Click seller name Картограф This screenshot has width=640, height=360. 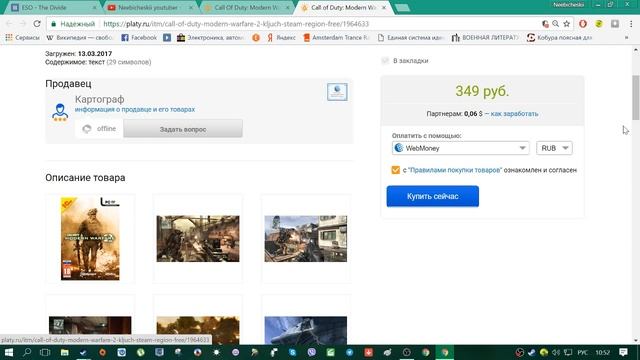[x=100, y=99]
